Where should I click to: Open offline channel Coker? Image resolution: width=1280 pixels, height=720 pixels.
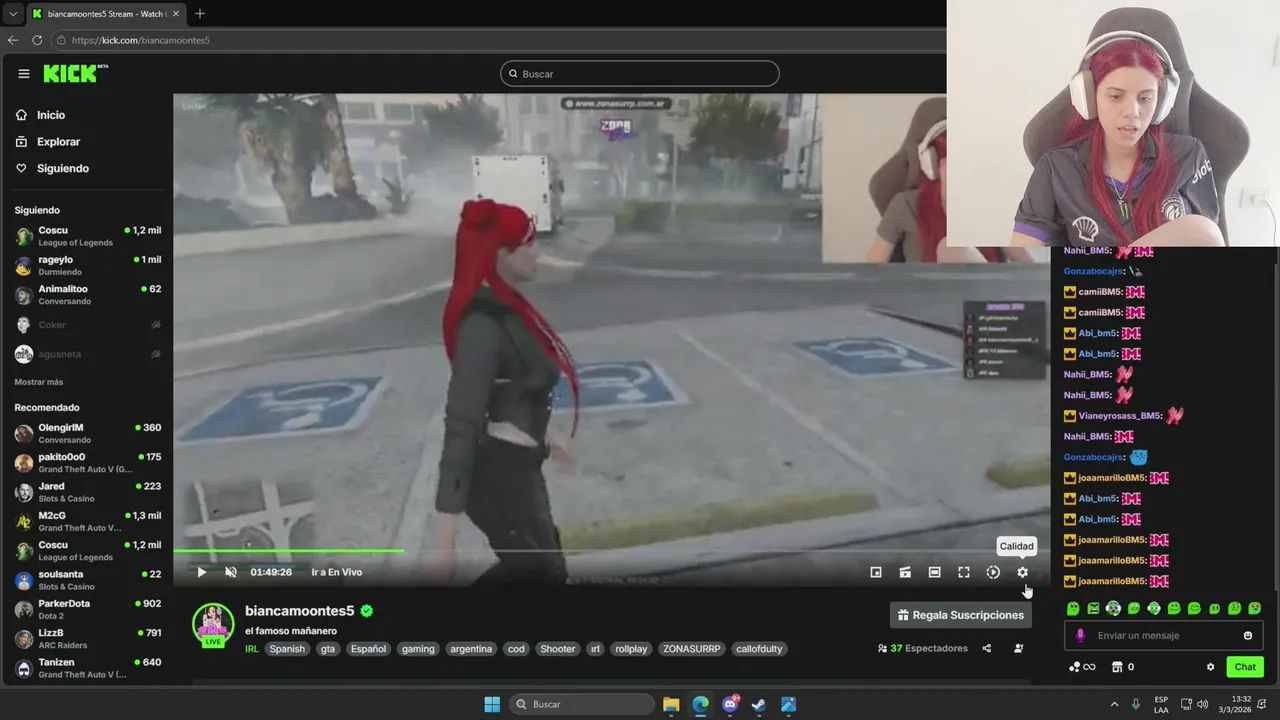87,325
